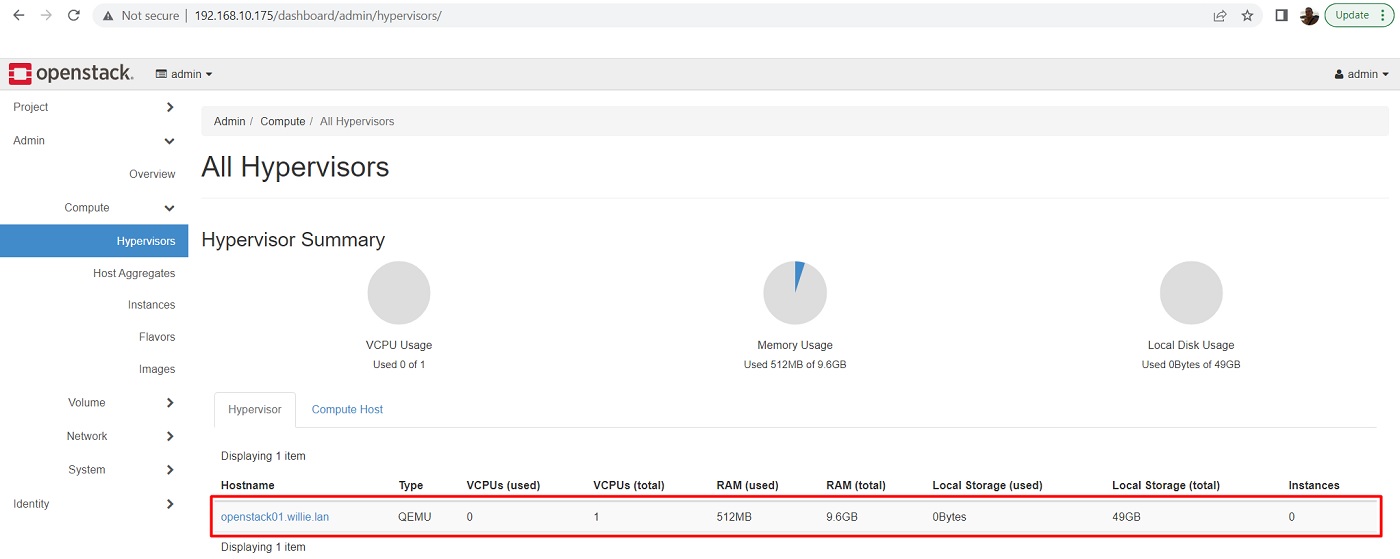Open the openstack01.willie.lan hypervisor link

[x=275, y=517]
